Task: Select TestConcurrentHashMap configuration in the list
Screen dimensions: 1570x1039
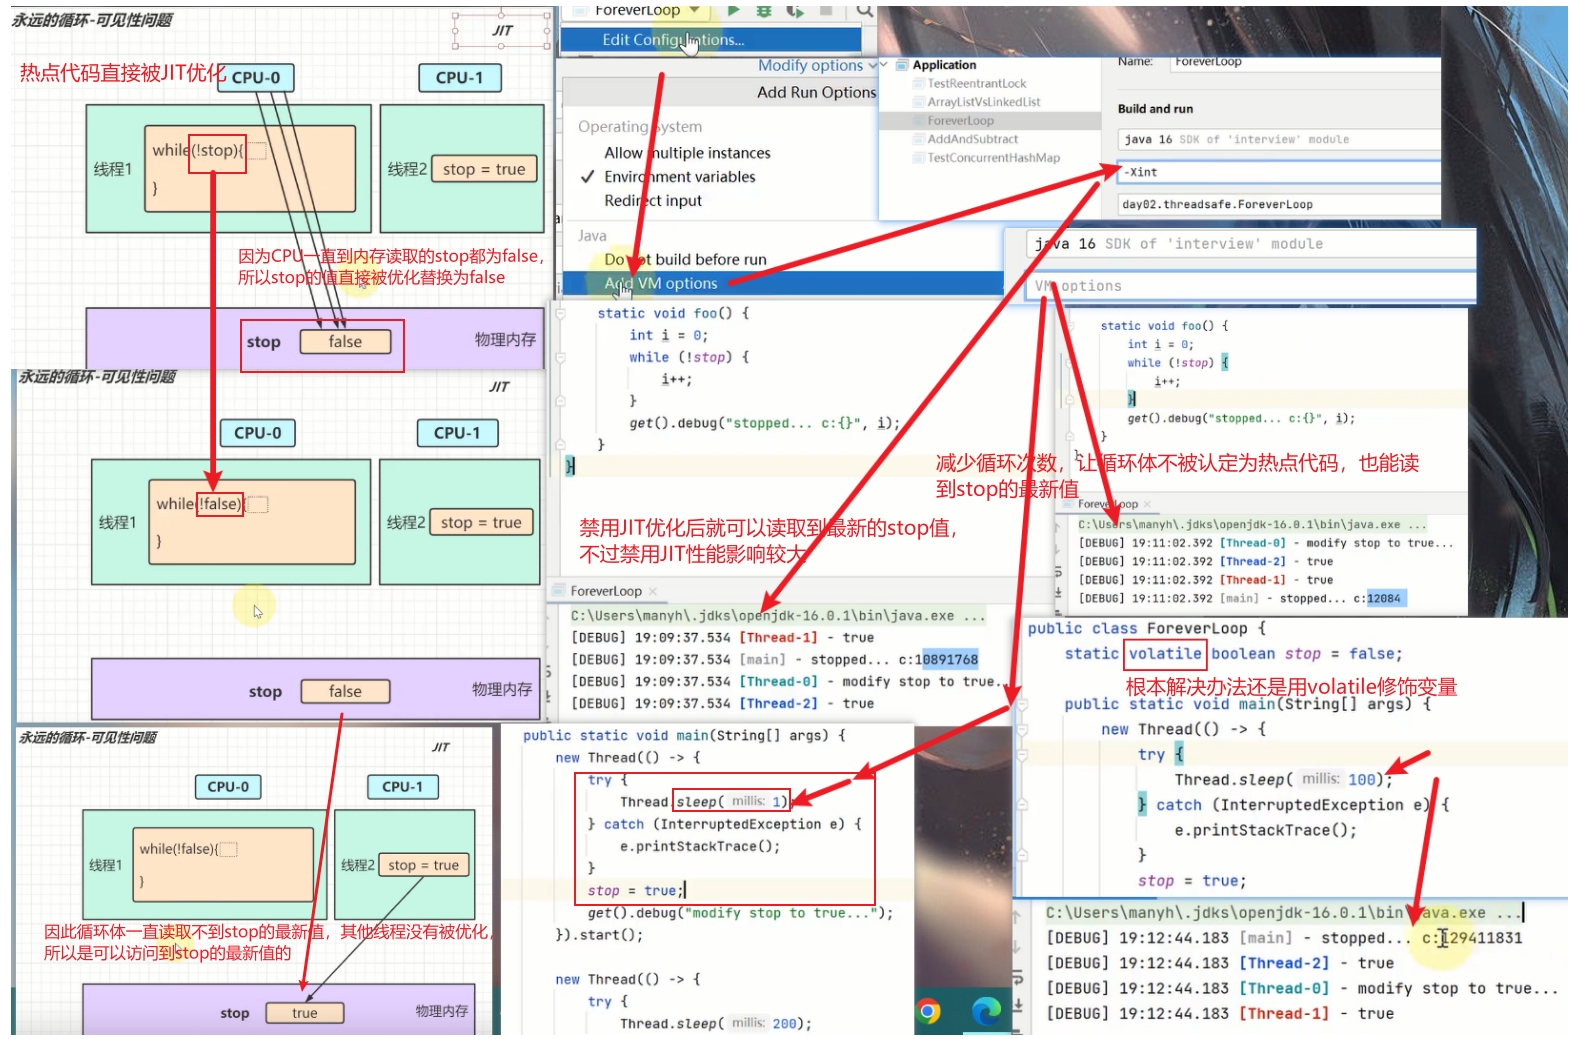Action: pyautogui.click(x=992, y=158)
